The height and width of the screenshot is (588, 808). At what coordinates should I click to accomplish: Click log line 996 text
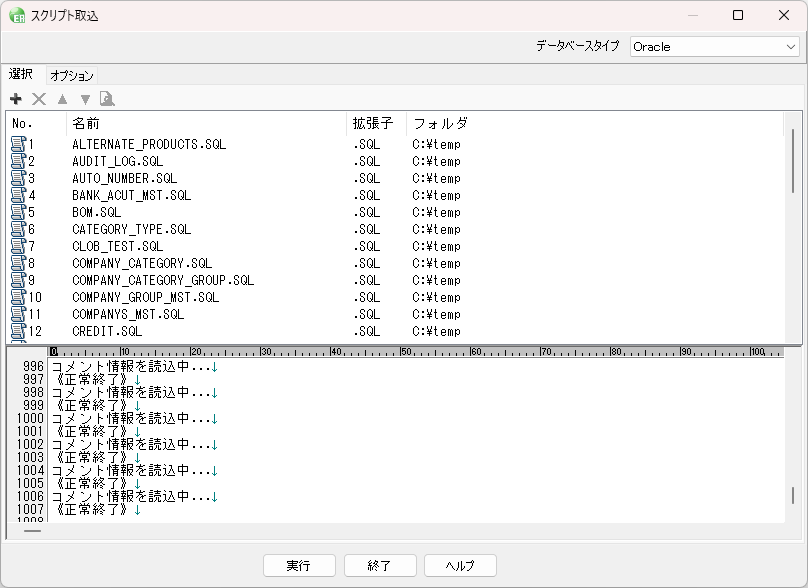point(131,366)
